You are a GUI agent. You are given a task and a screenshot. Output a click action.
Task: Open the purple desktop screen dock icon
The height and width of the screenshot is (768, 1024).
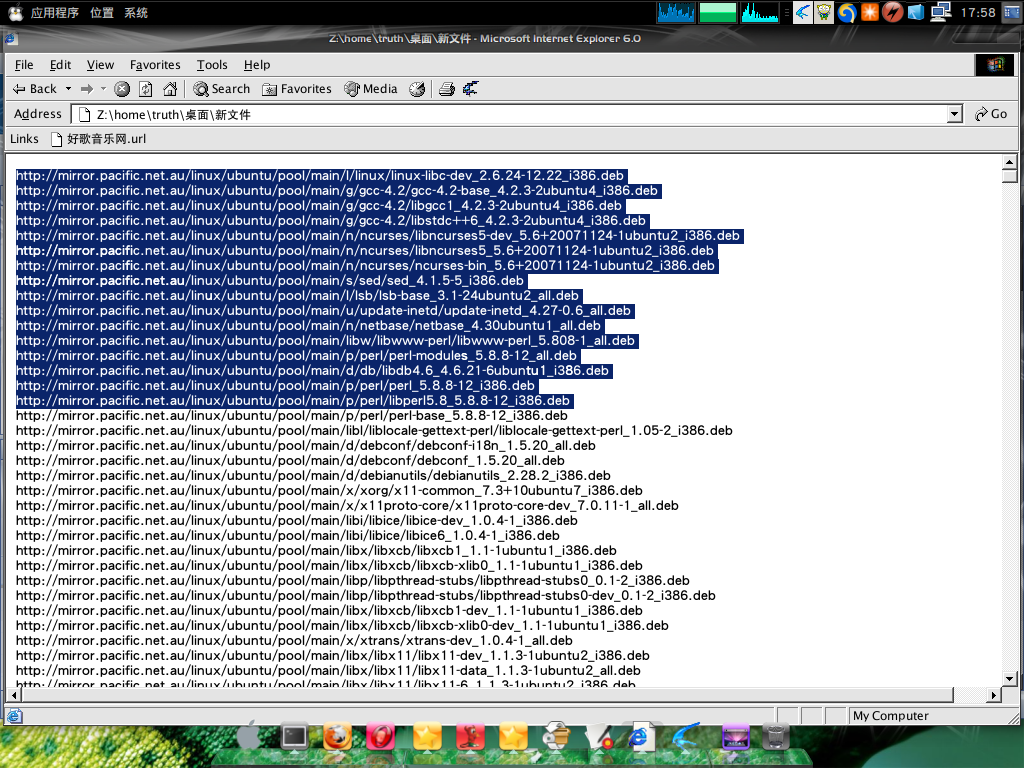(735, 737)
